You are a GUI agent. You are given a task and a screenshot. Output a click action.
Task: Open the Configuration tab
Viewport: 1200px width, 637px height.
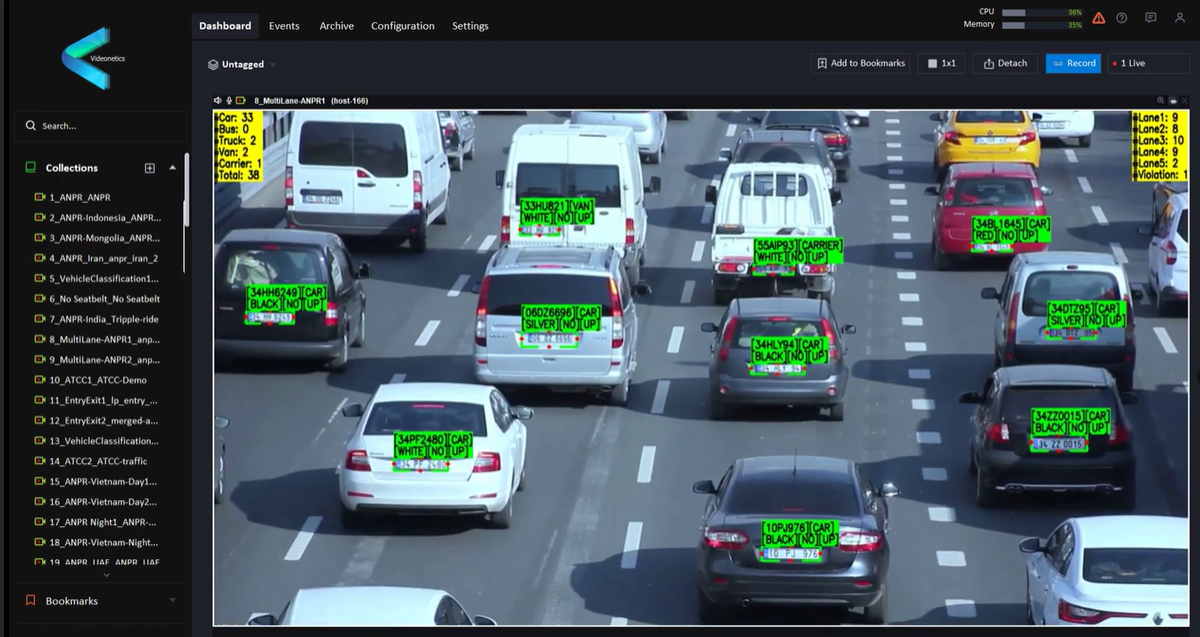[x=402, y=26]
